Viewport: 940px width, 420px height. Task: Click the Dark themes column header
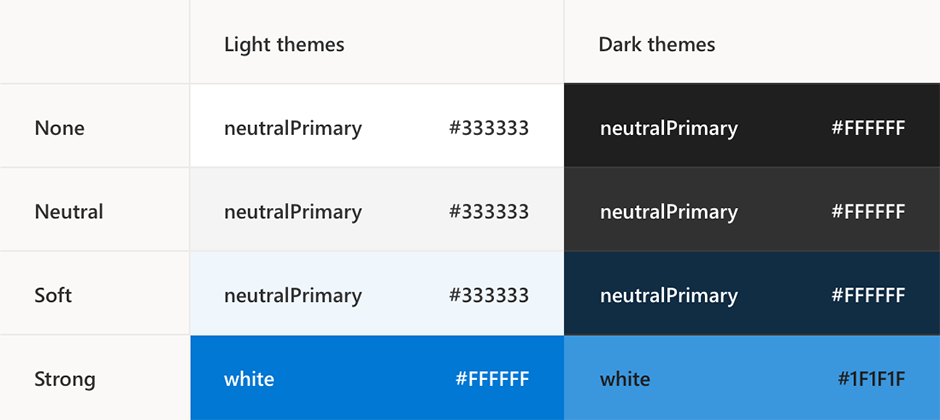[657, 44]
